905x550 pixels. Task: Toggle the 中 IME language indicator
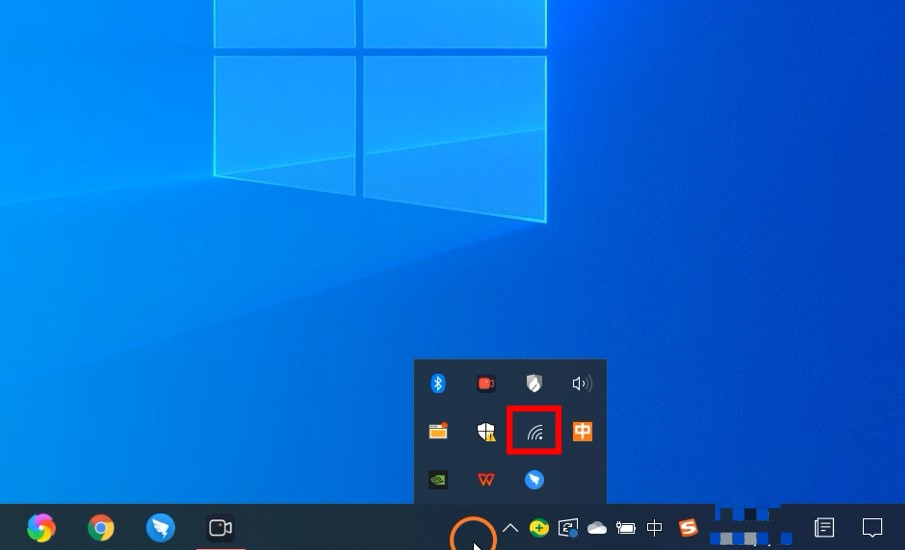tap(655, 527)
